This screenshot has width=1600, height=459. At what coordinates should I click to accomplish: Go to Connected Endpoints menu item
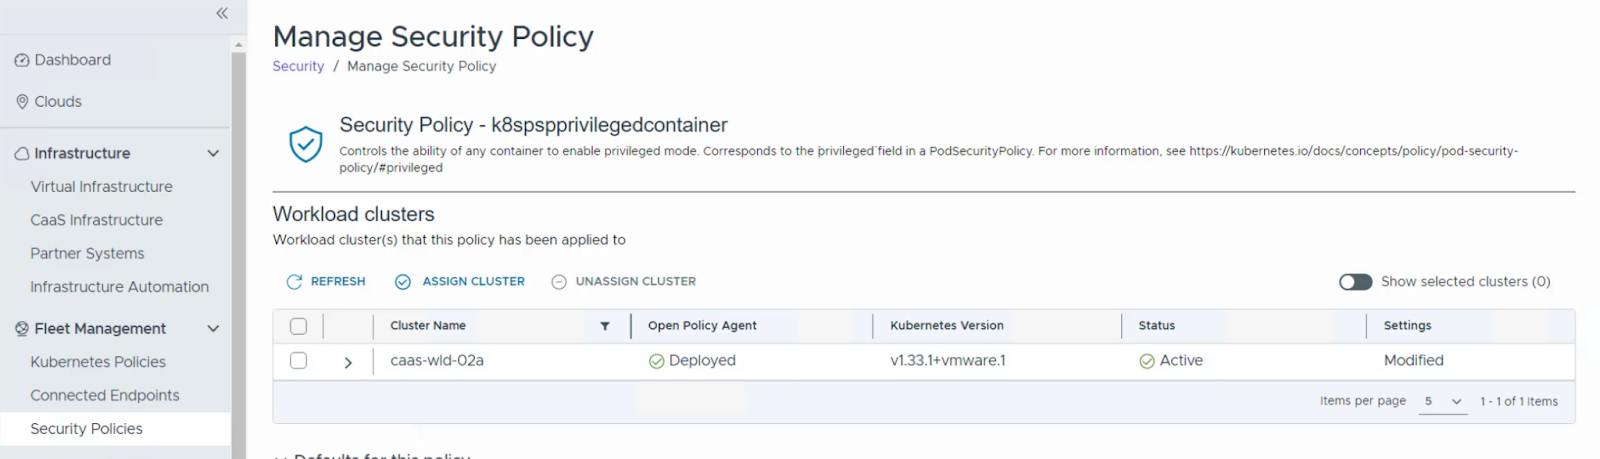coord(105,395)
